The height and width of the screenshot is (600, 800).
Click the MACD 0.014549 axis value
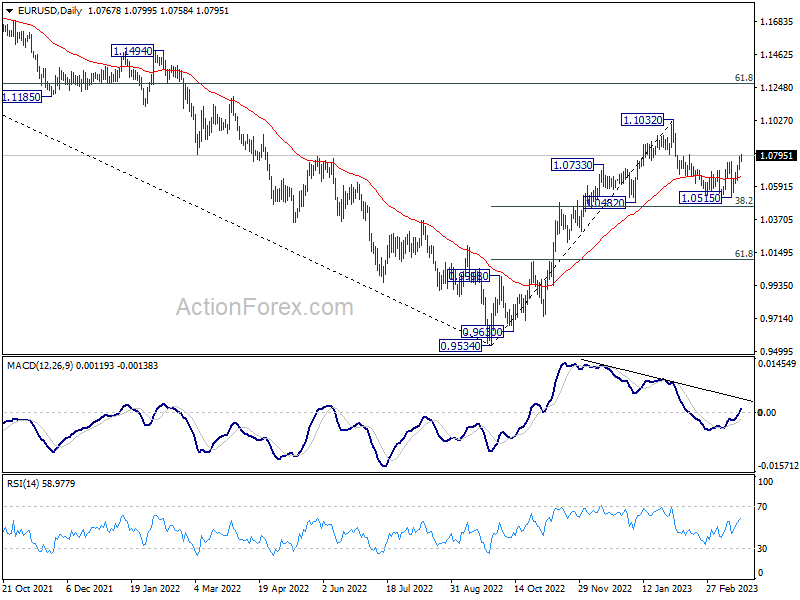(777, 364)
